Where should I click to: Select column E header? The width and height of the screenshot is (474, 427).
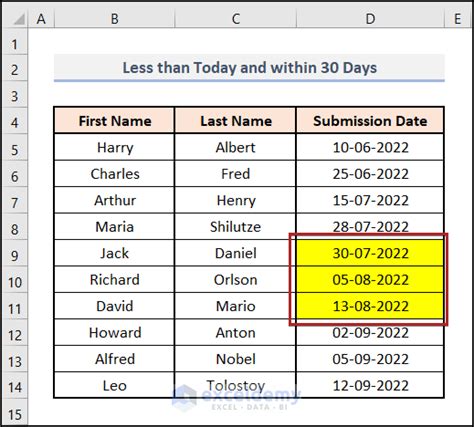click(457, 19)
